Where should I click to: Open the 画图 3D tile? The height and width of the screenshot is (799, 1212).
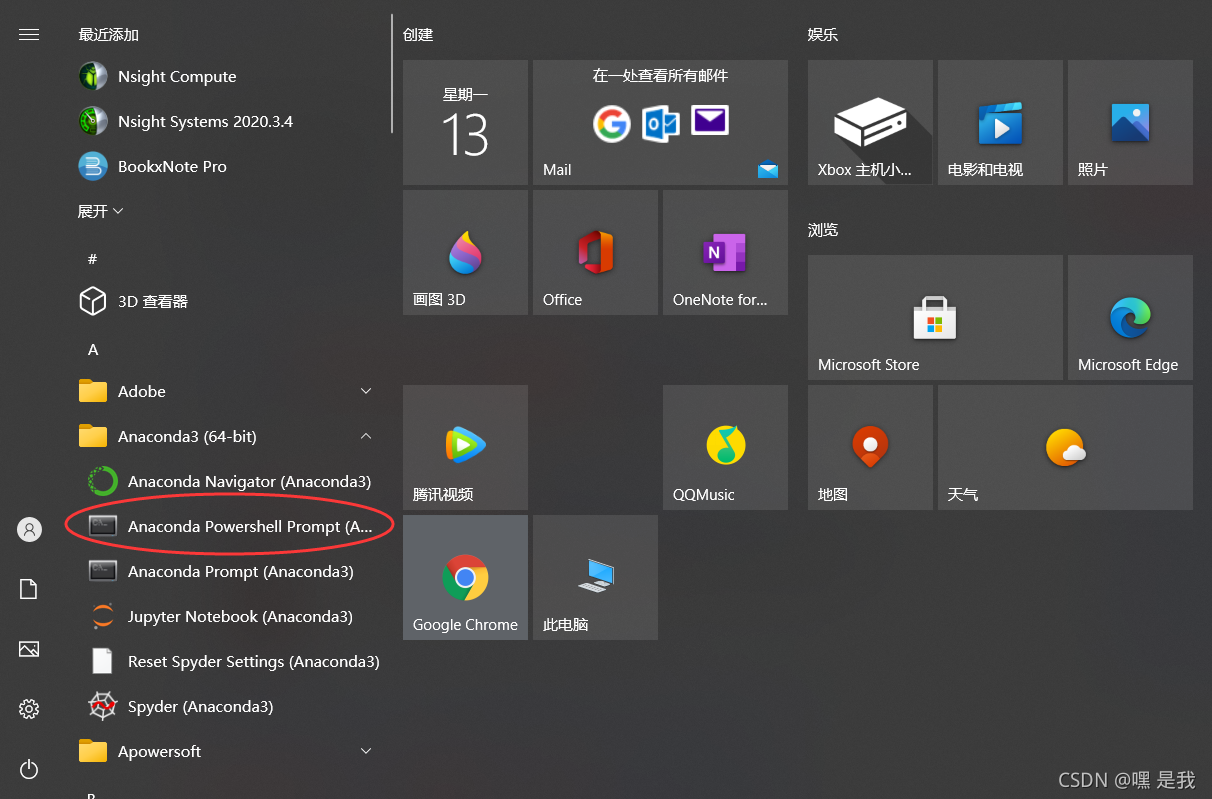pos(465,252)
